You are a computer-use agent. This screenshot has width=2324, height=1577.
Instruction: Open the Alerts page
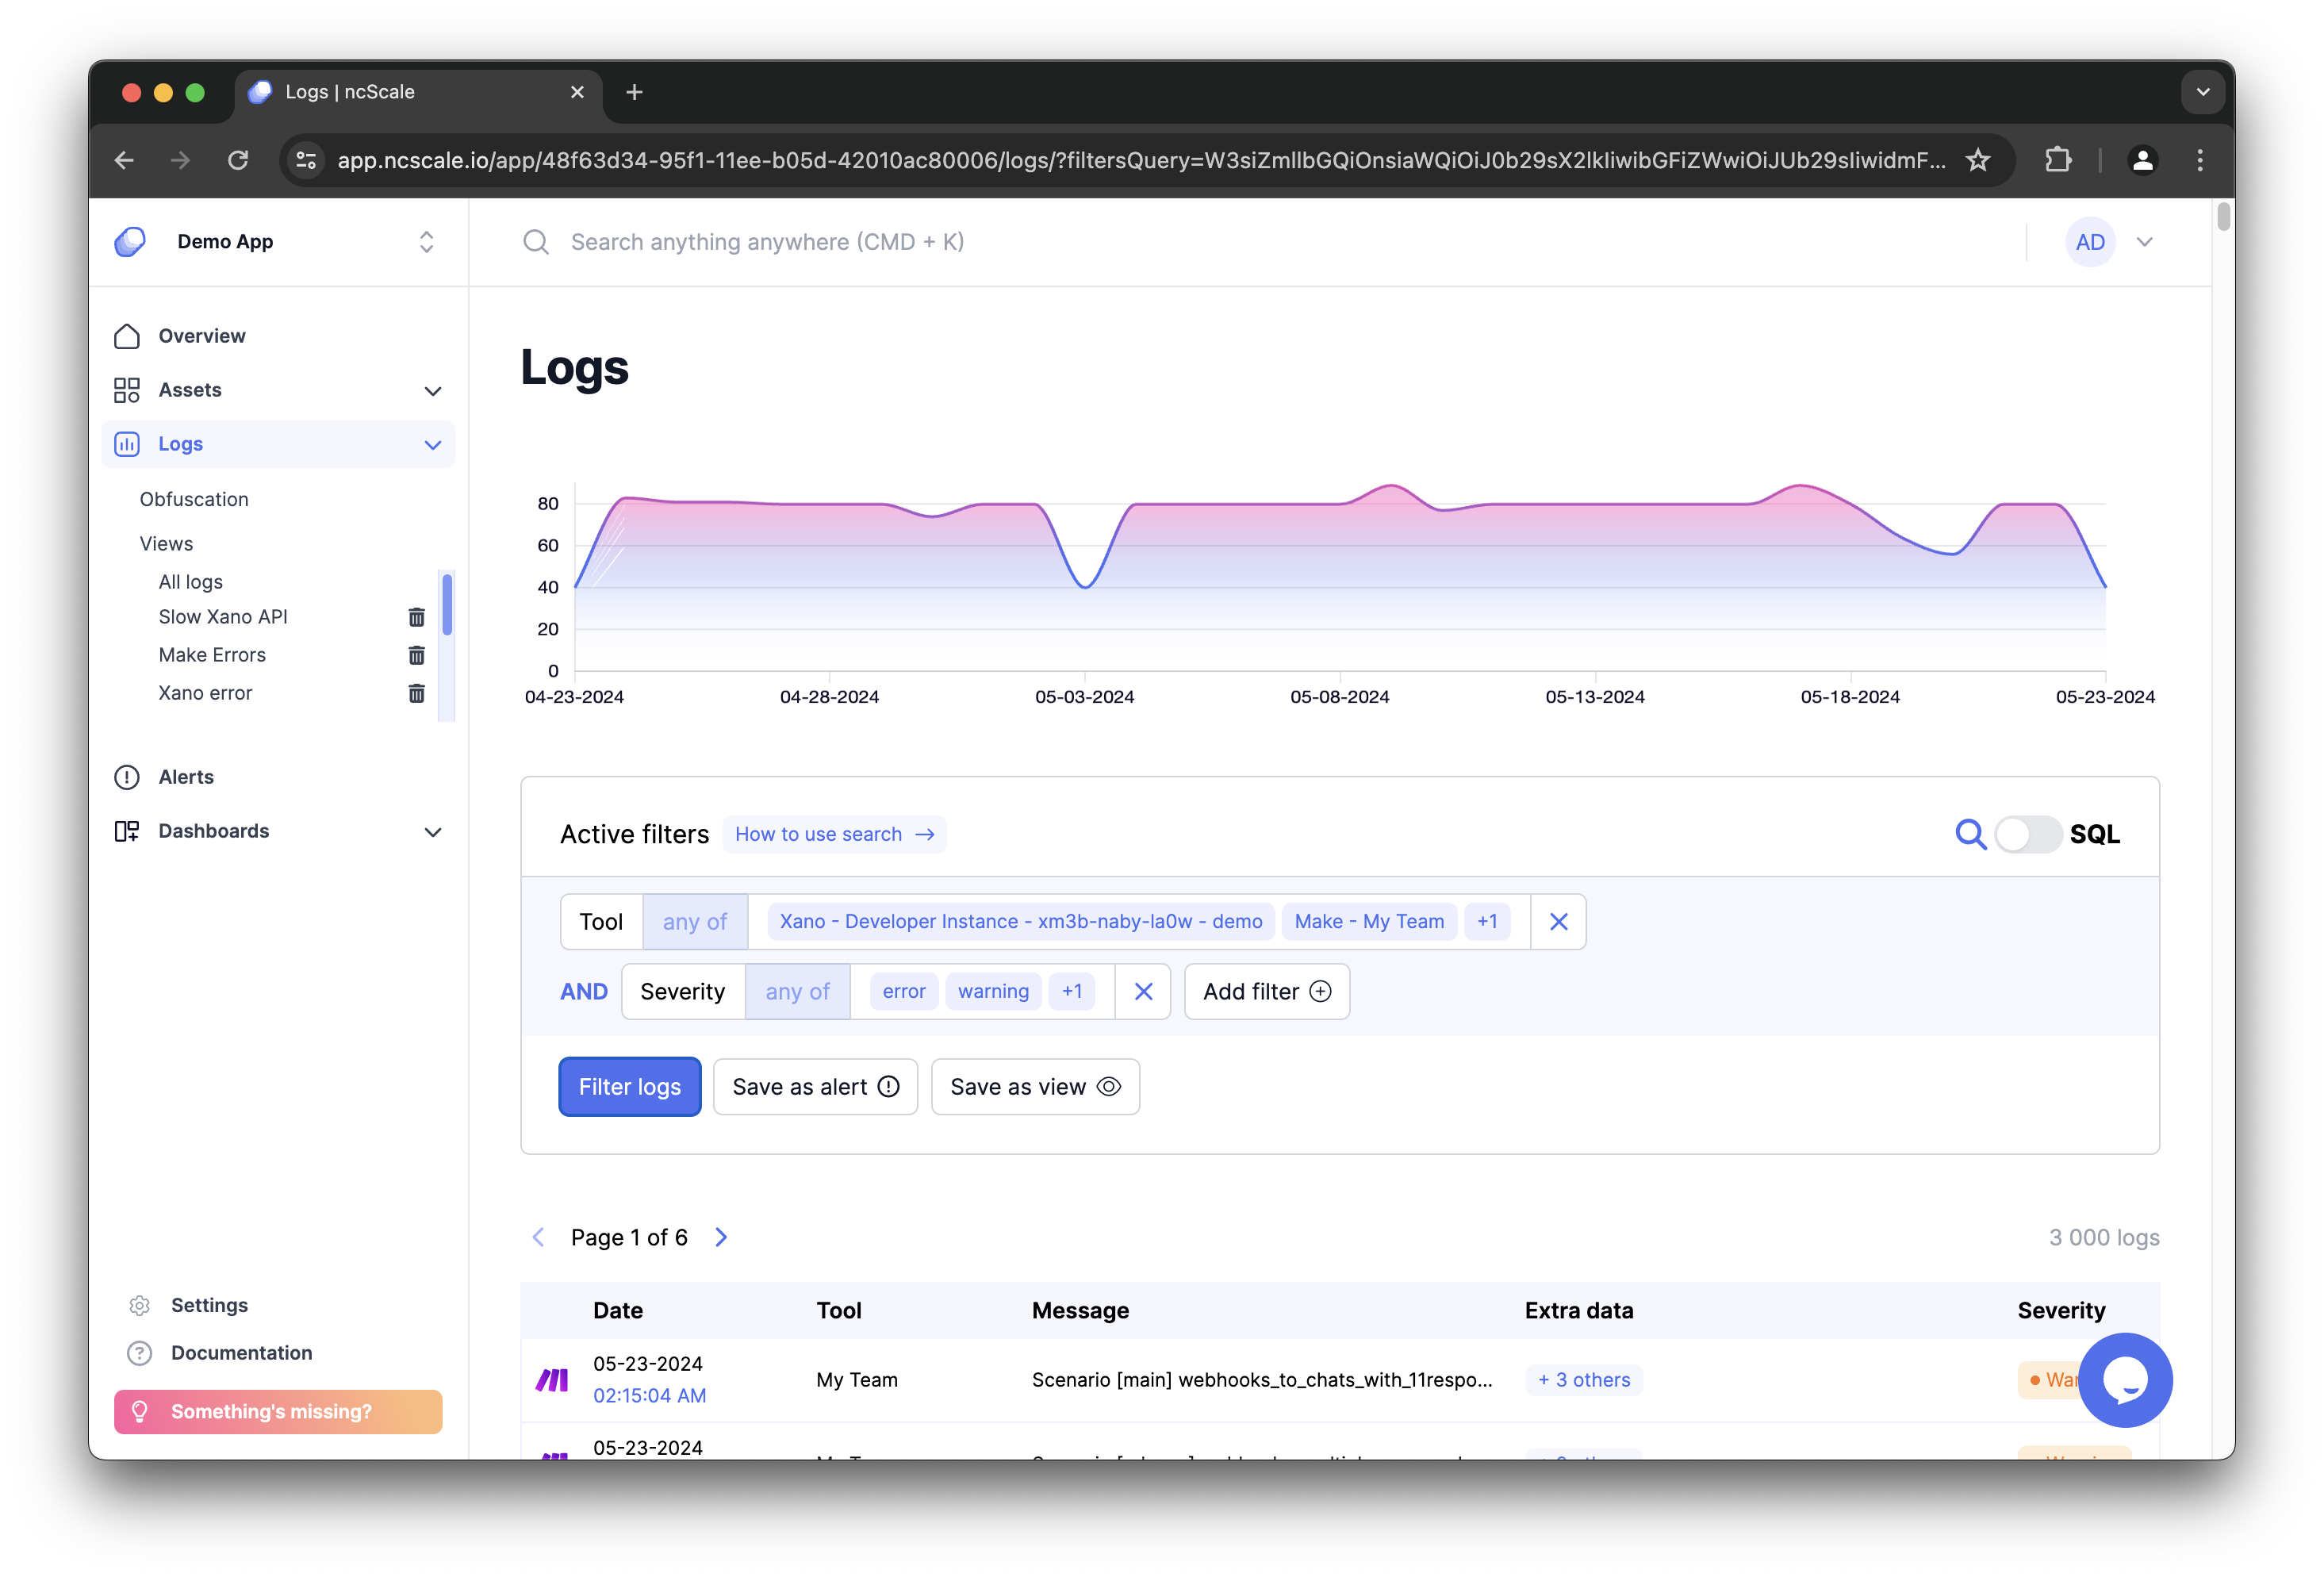[x=186, y=777]
